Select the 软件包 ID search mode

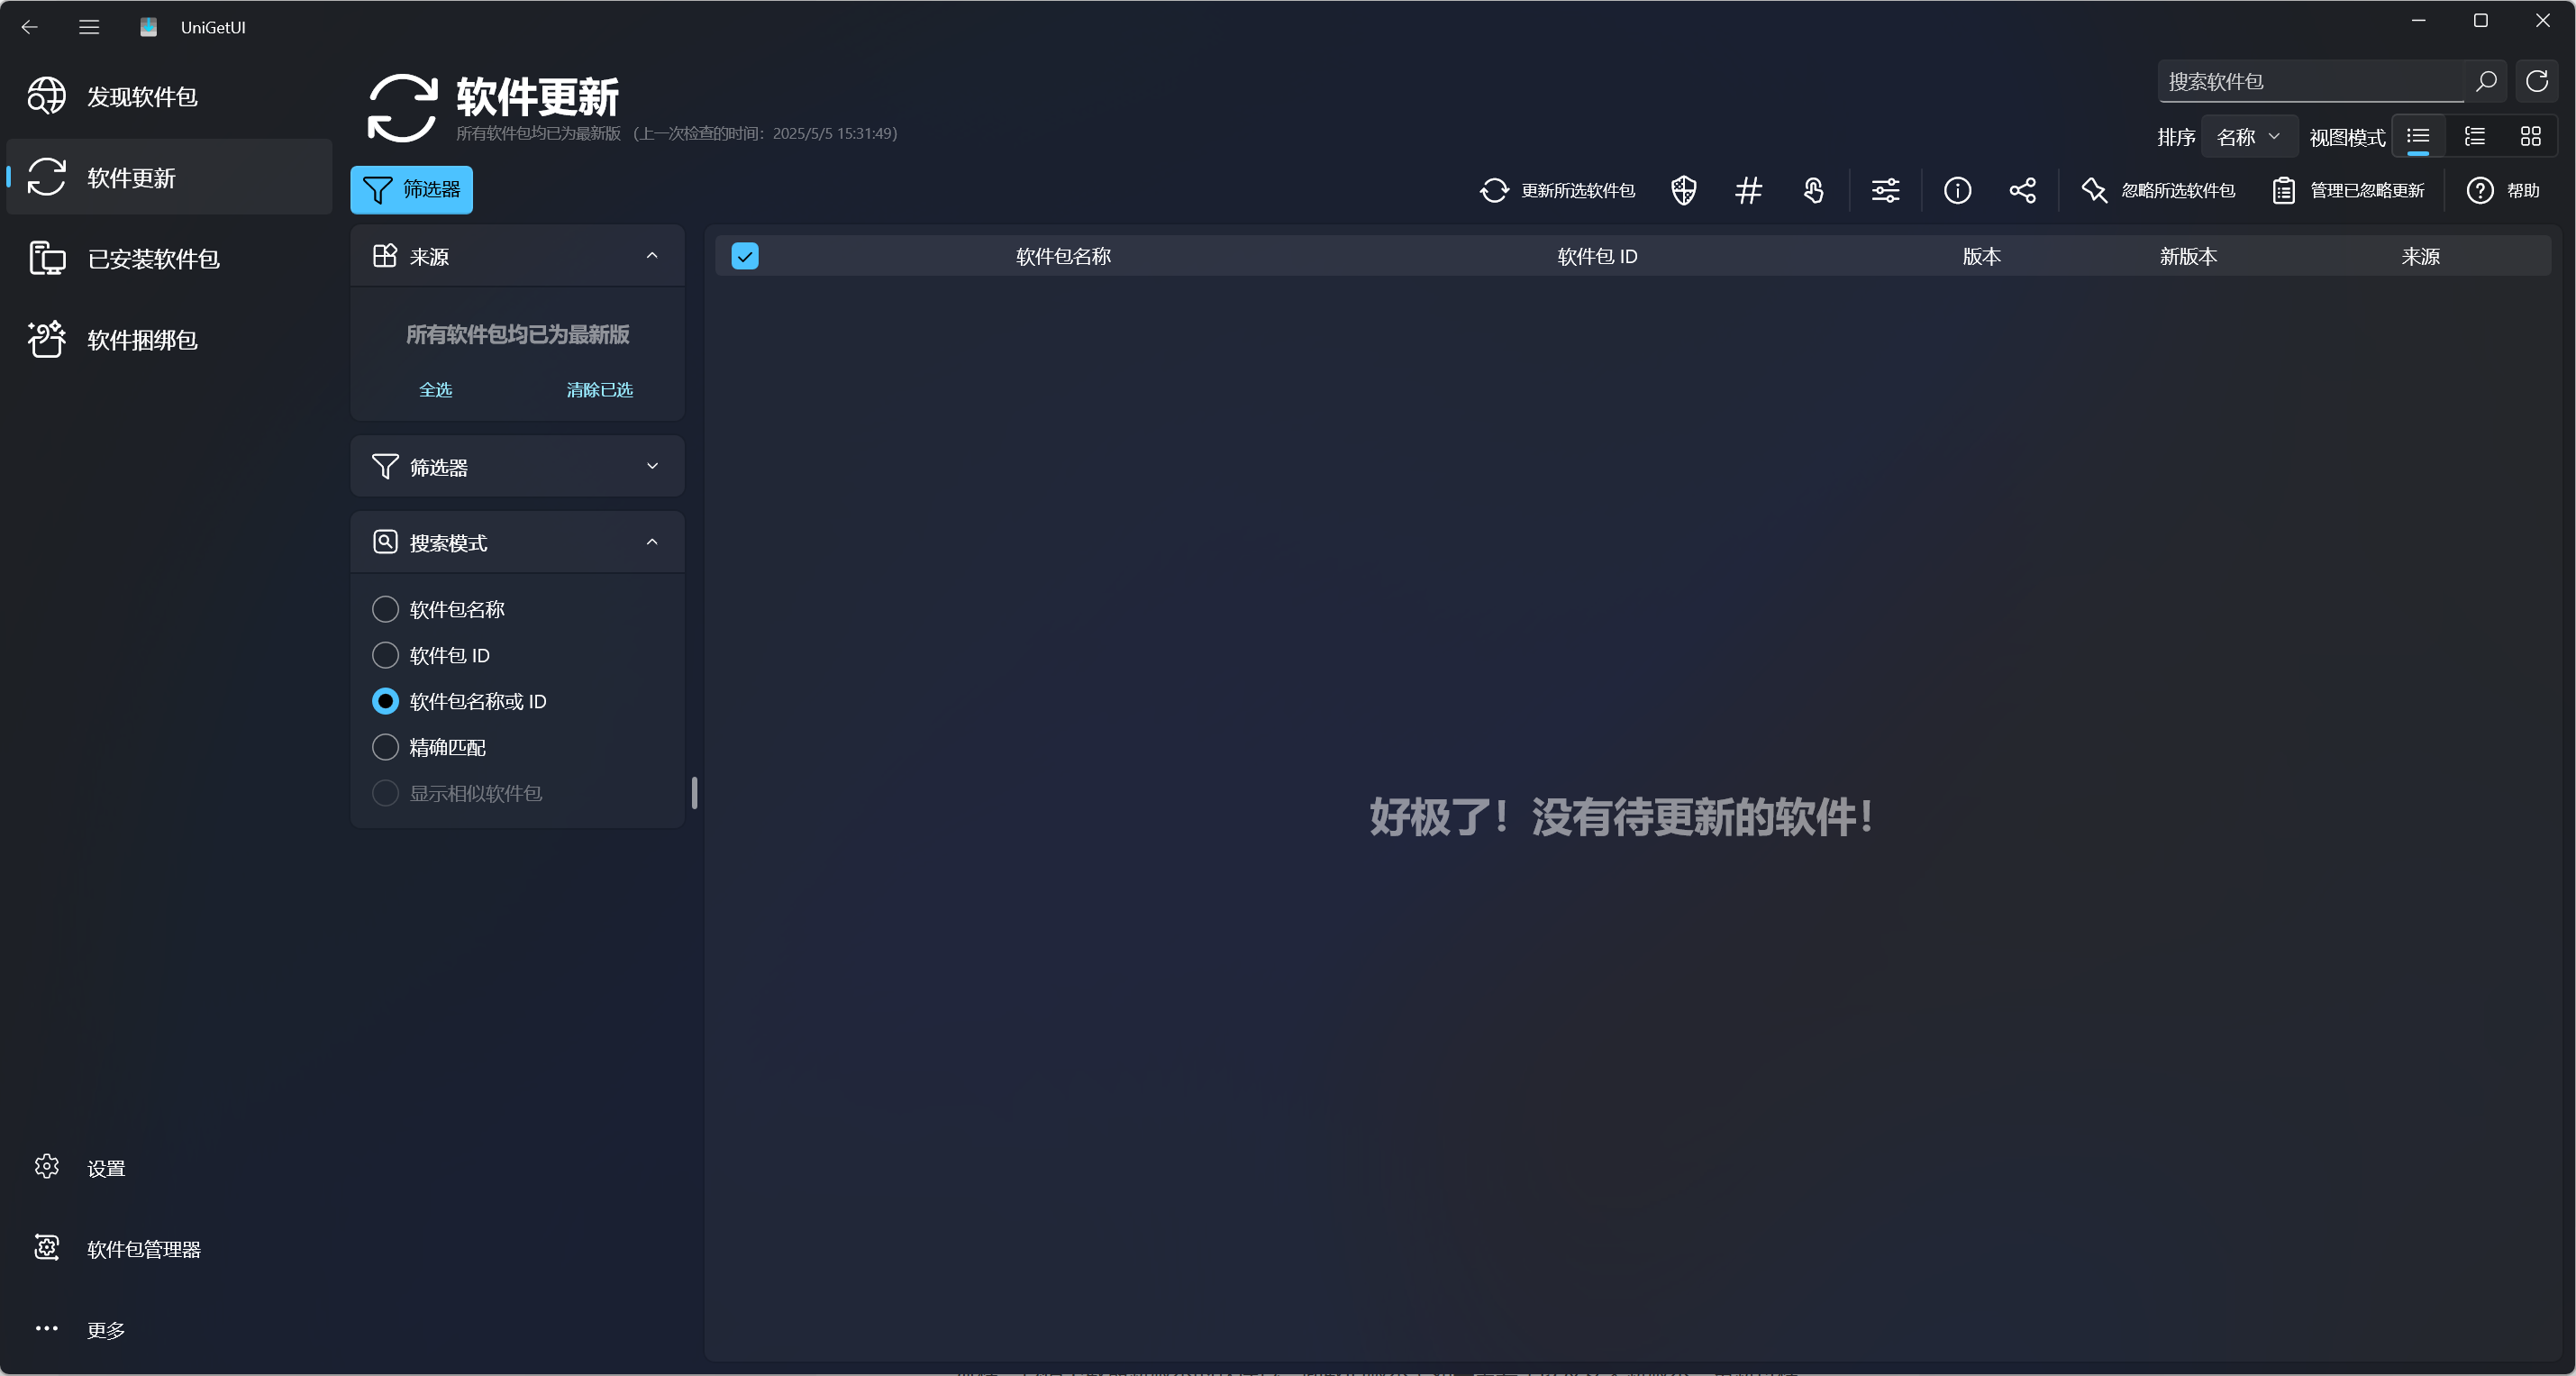pyautogui.click(x=385, y=655)
